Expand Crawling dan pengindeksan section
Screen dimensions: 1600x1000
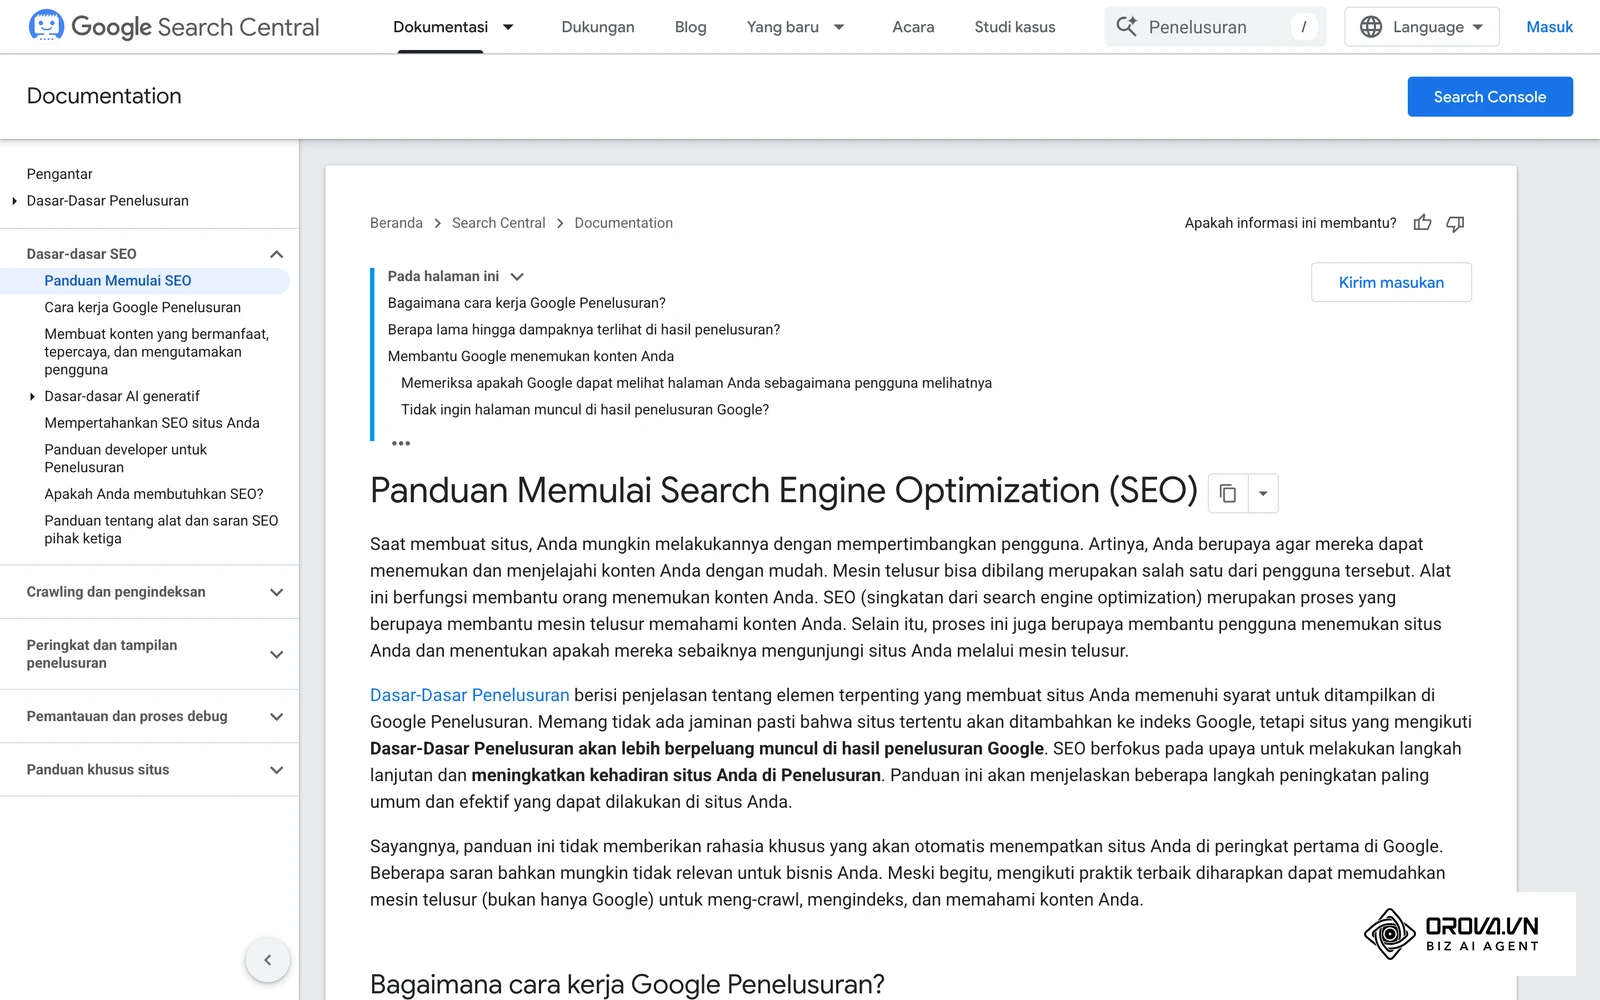pyautogui.click(x=277, y=592)
